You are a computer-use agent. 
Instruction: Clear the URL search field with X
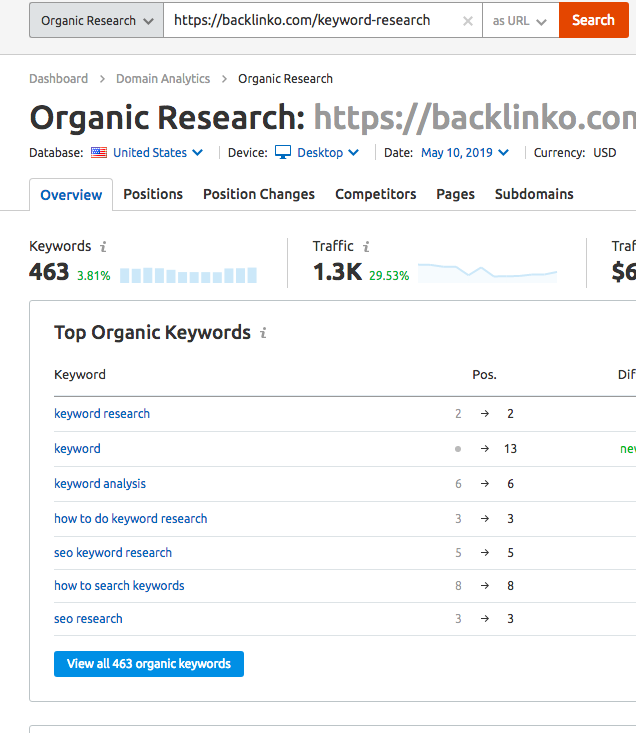[x=468, y=21]
